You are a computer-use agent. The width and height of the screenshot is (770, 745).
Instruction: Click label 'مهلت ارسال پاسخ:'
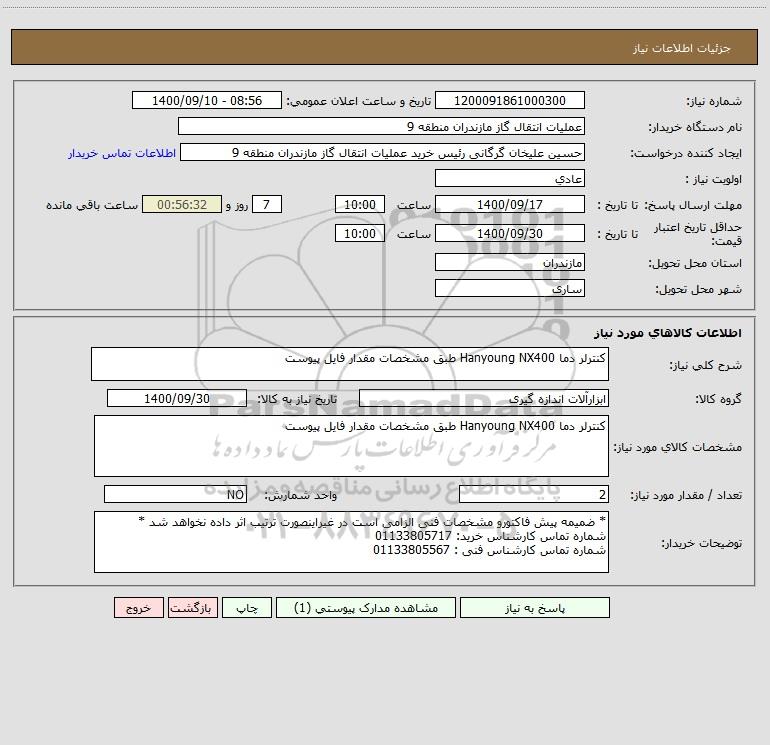(x=693, y=205)
